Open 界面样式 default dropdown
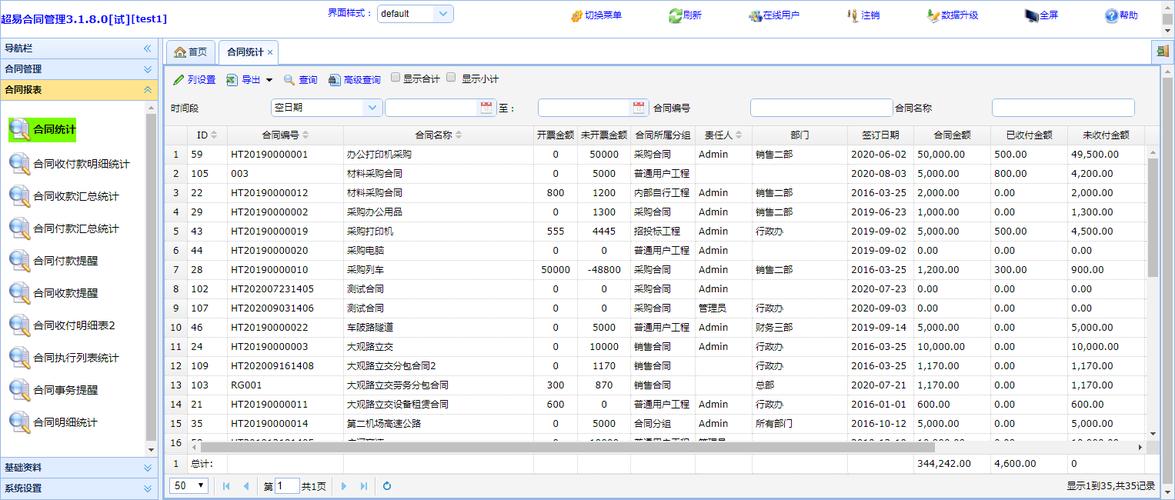Screen dimensions: 1175x500 click(415, 13)
